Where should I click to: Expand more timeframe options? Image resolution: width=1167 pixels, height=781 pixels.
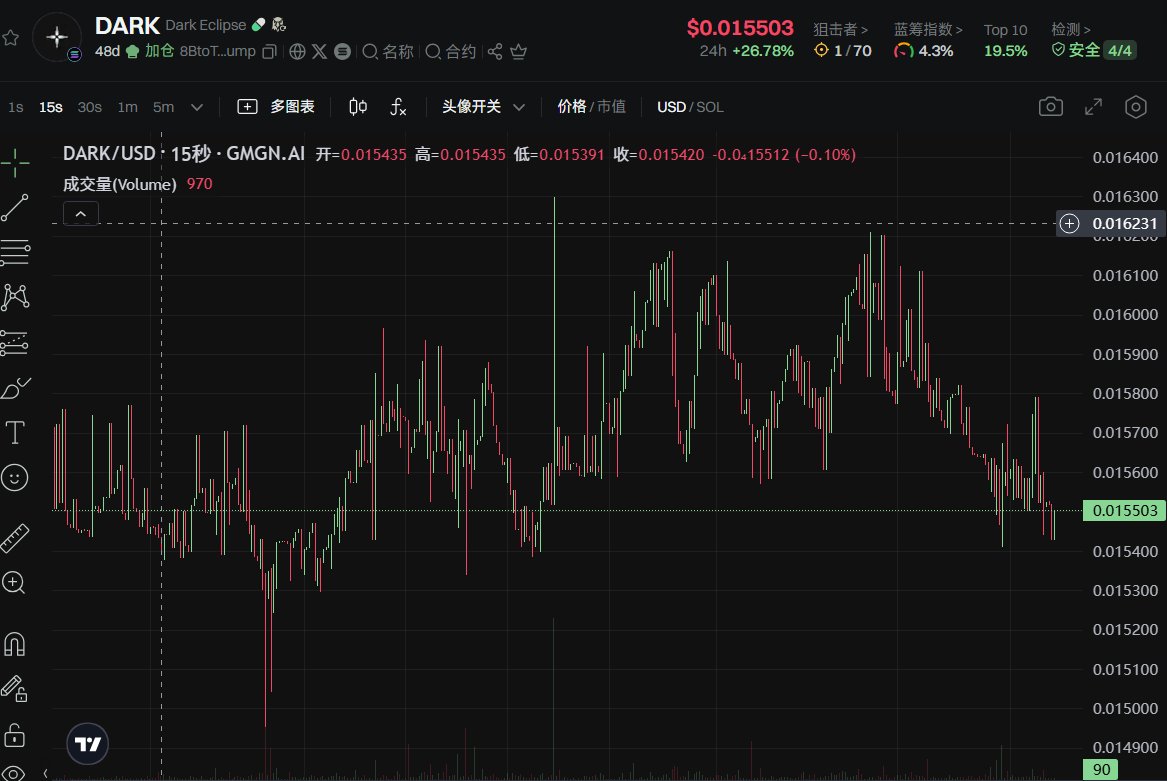point(196,107)
